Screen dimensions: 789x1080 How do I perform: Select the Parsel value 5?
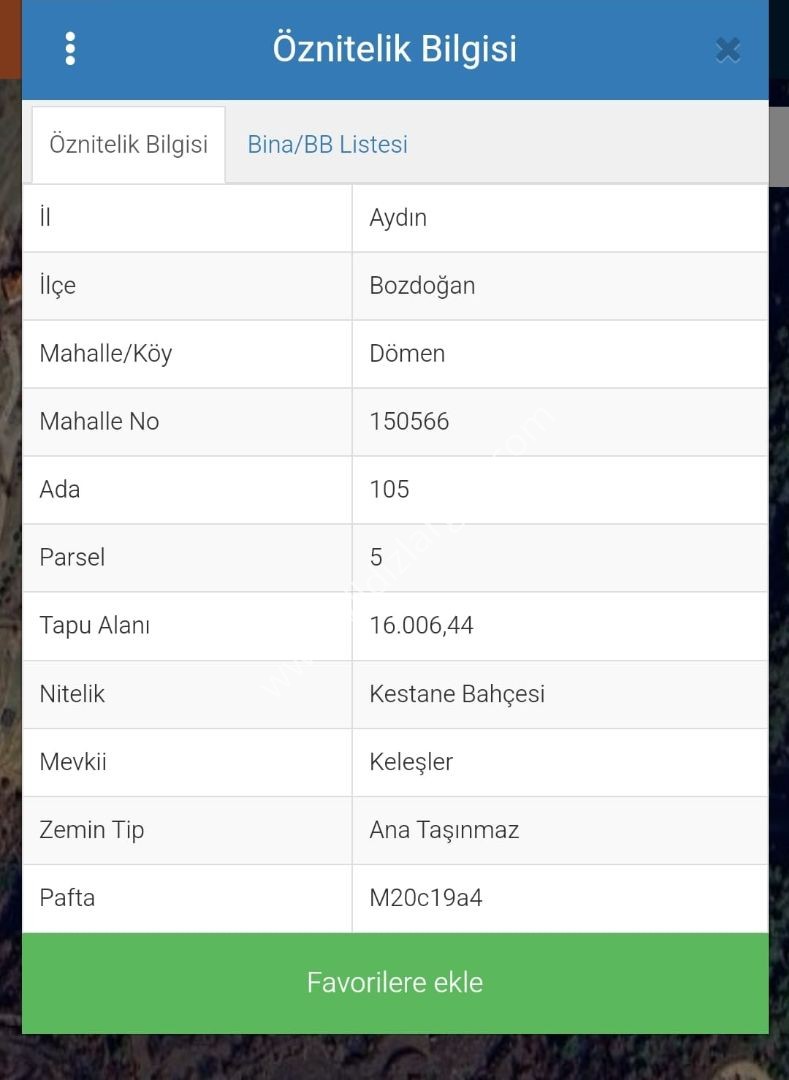pos(376,557)
